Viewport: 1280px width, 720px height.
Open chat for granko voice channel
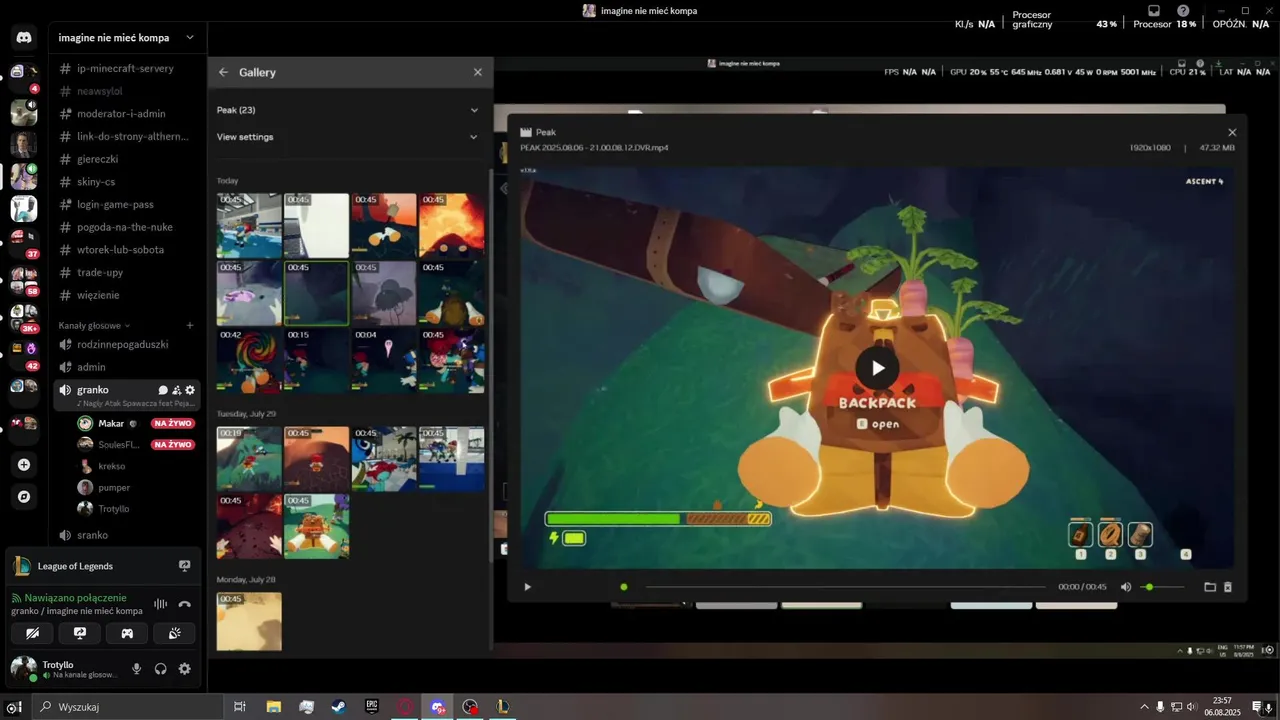coord(163,390)
